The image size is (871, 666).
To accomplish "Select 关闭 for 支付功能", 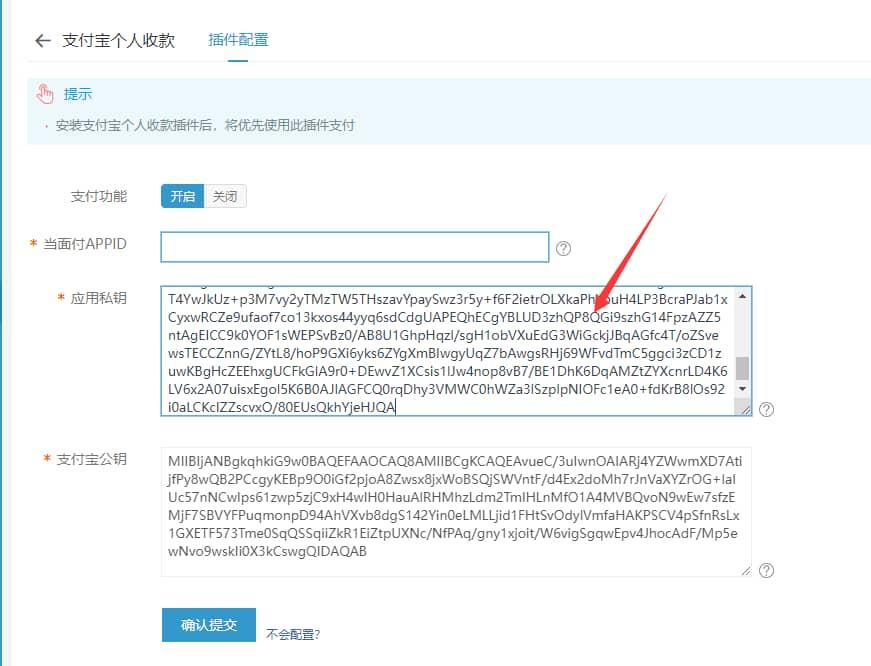I will (x=225, y=196).
